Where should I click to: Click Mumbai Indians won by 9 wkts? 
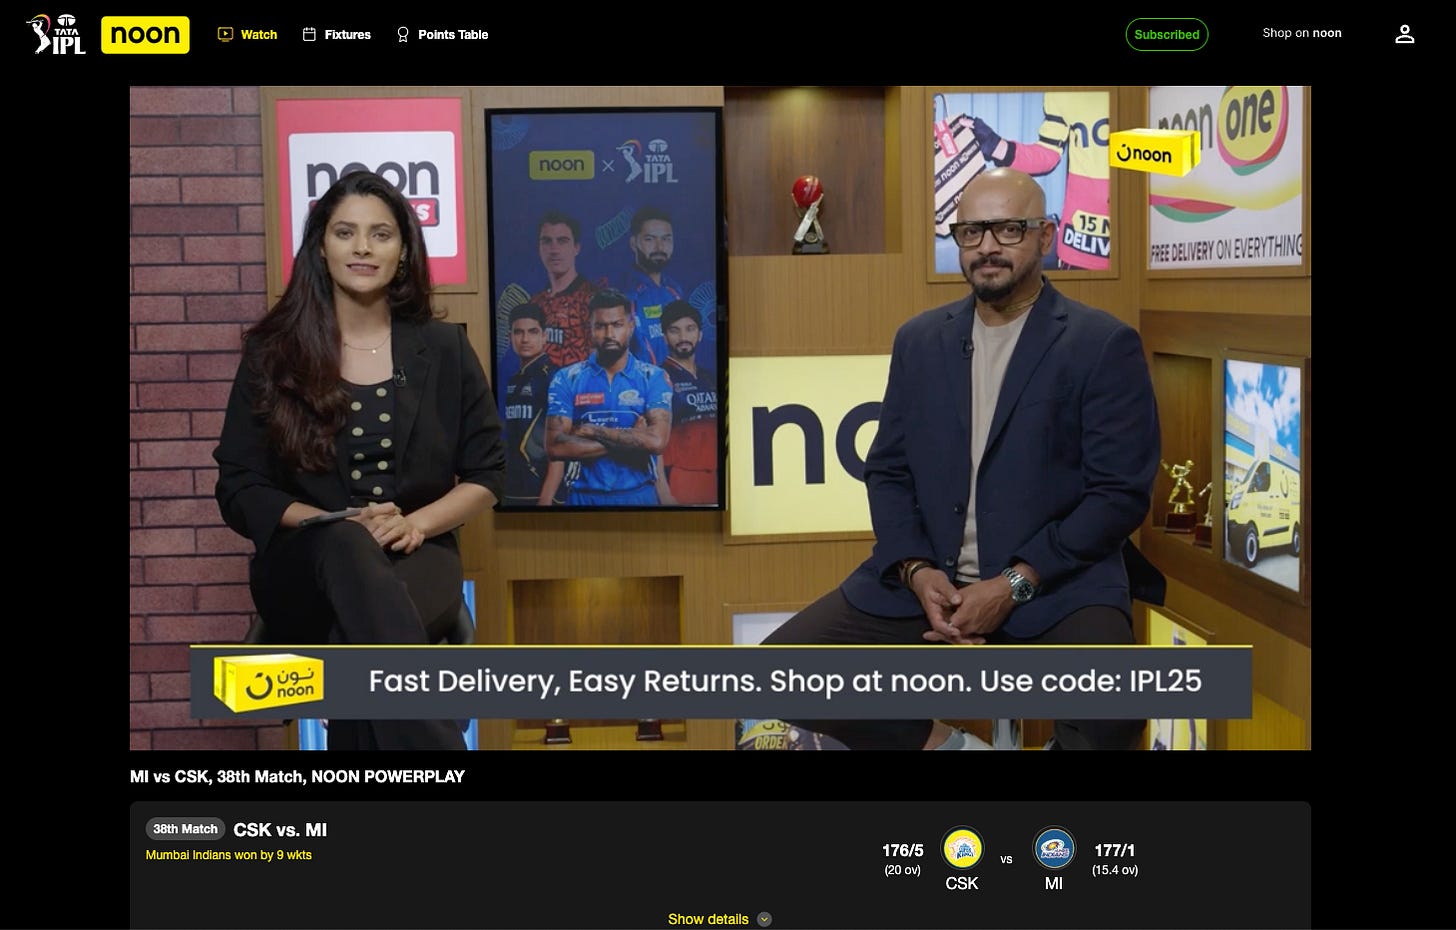click(229, 855)
